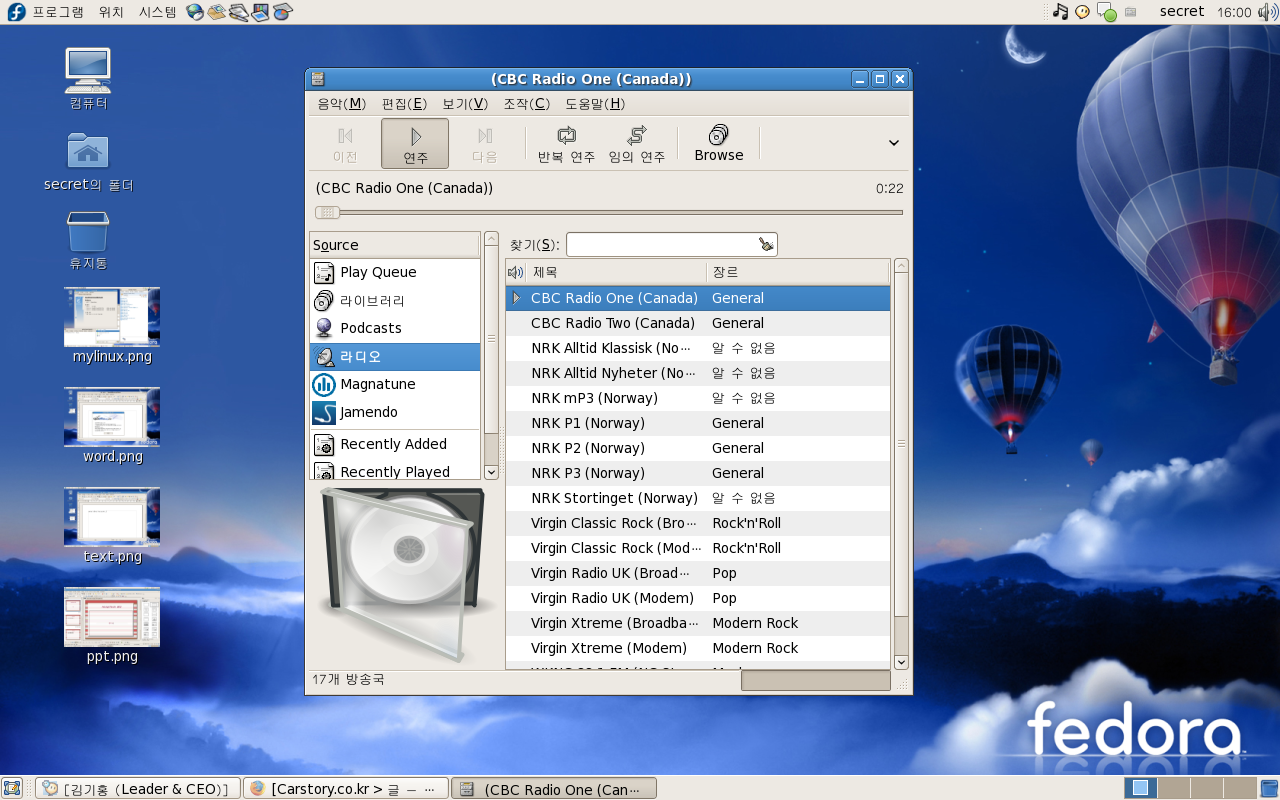Click station list scrollbar down arrow

pos(901,662)
